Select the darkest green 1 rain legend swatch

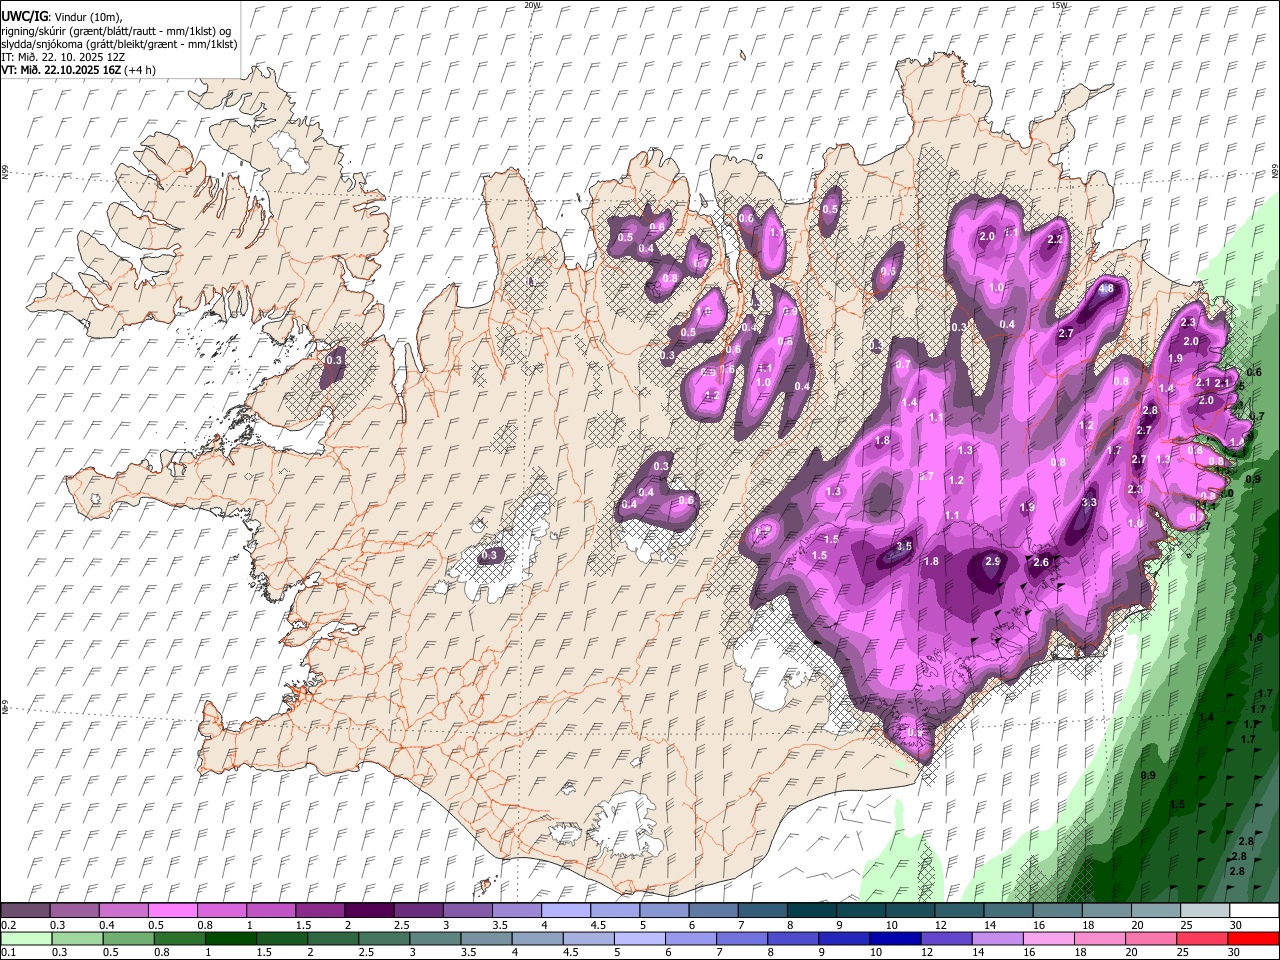pyautogui.click(x=230, y=939)
